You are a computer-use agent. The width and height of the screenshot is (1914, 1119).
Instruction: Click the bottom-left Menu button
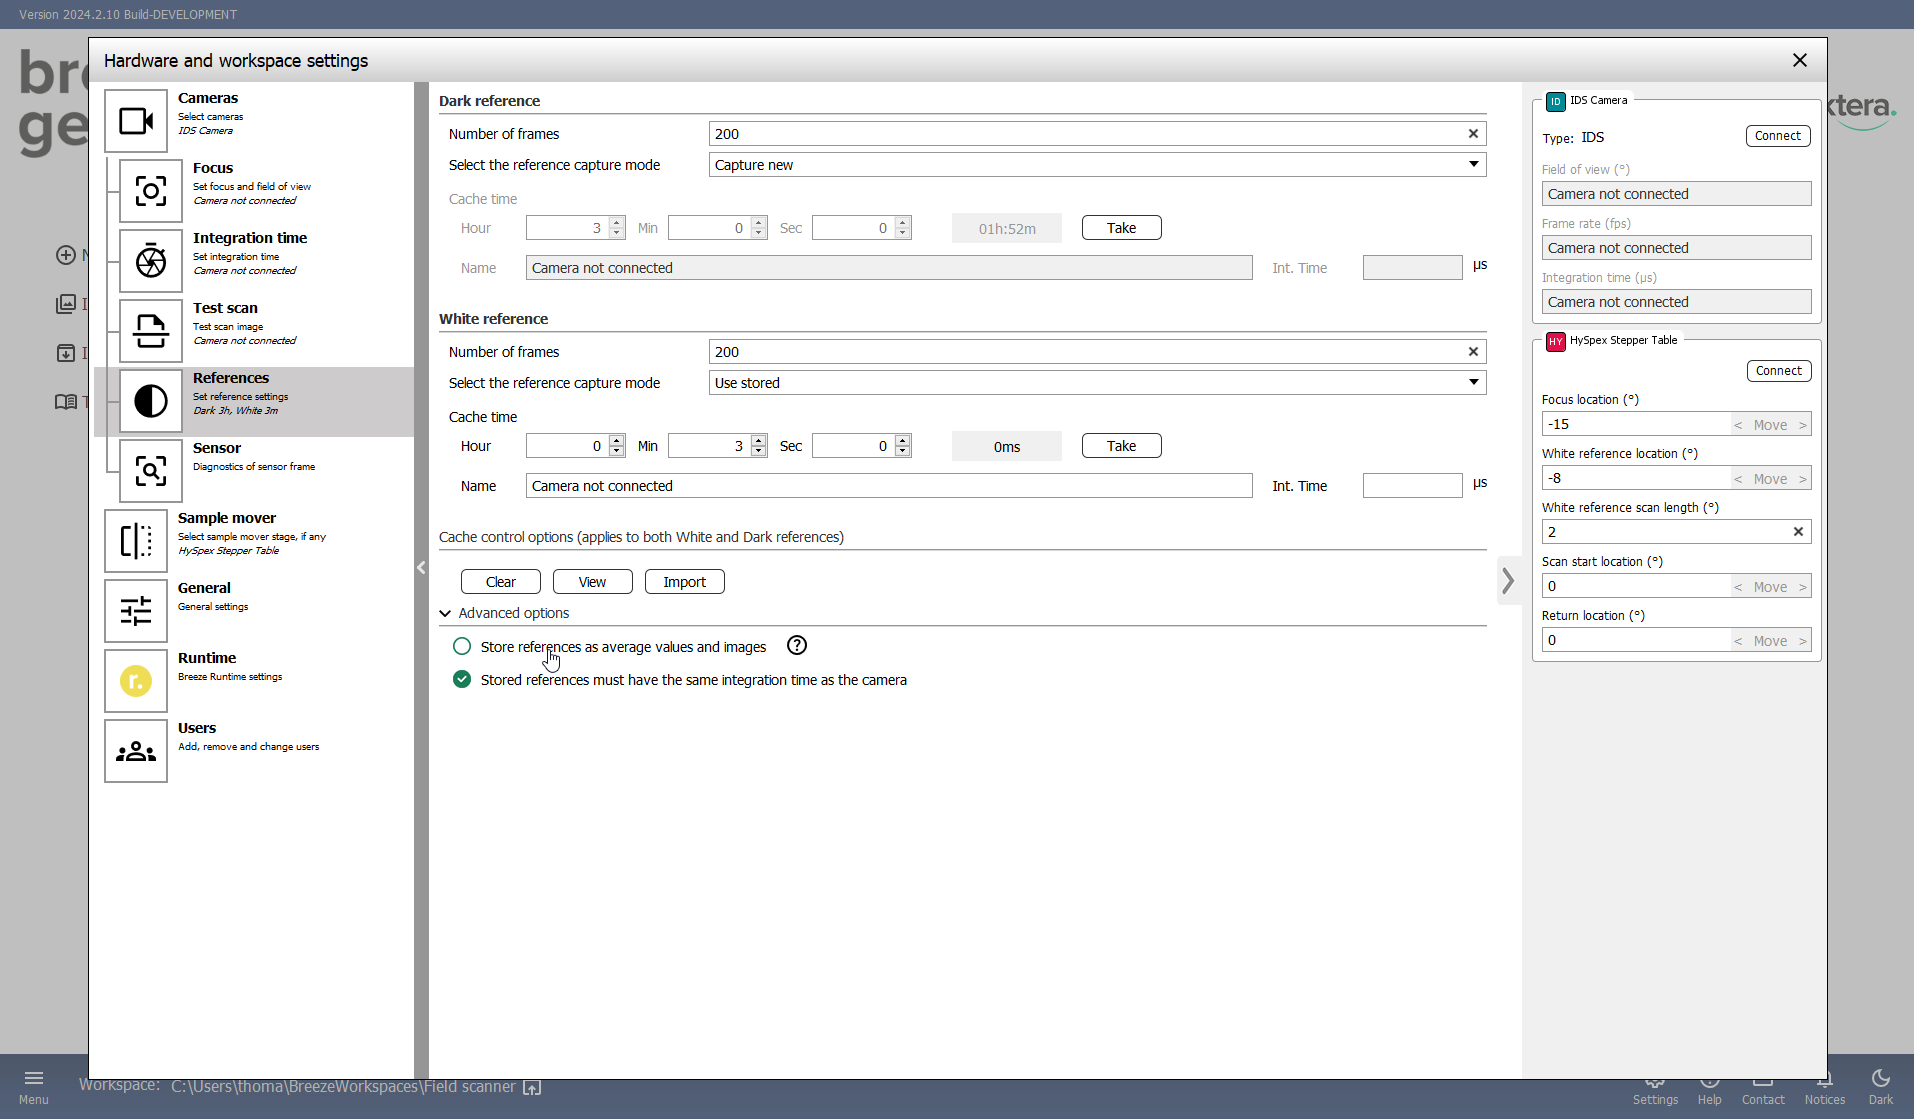coord(33,1086)
